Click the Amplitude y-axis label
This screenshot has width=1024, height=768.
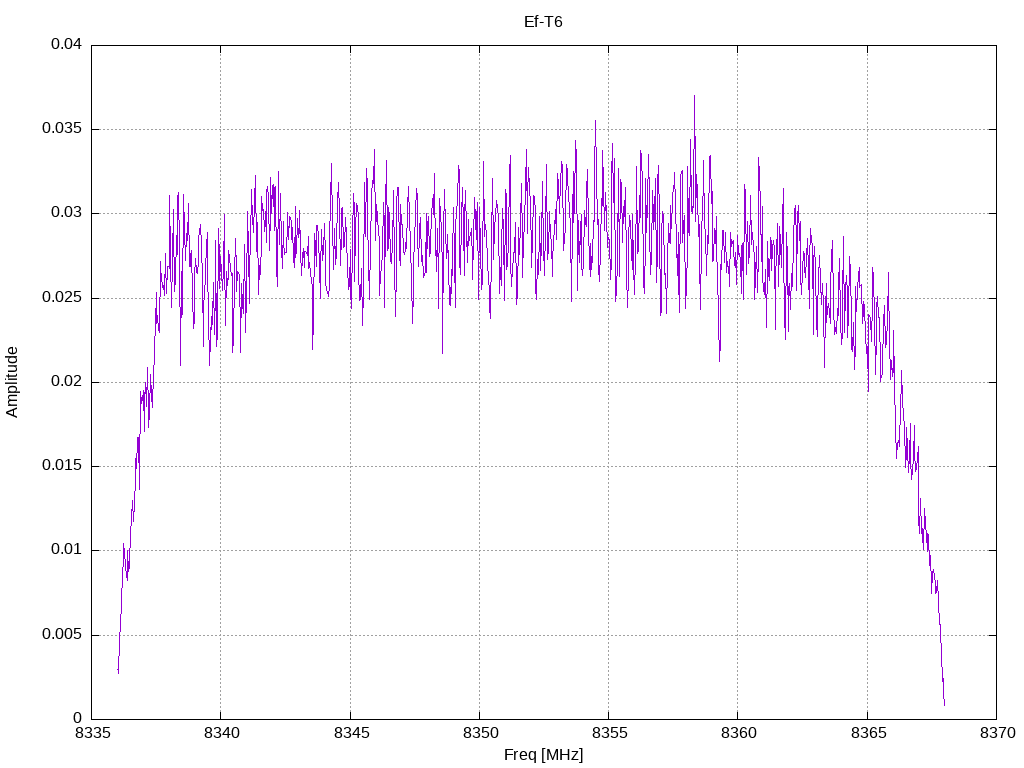click(x=12, y=382)
